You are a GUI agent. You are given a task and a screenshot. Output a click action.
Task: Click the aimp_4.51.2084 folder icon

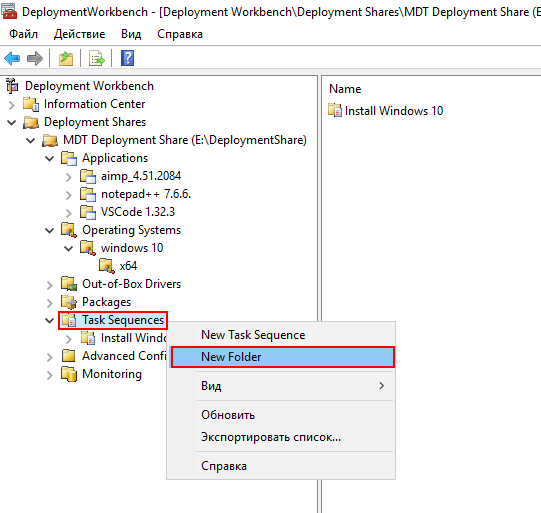(88, 176)
